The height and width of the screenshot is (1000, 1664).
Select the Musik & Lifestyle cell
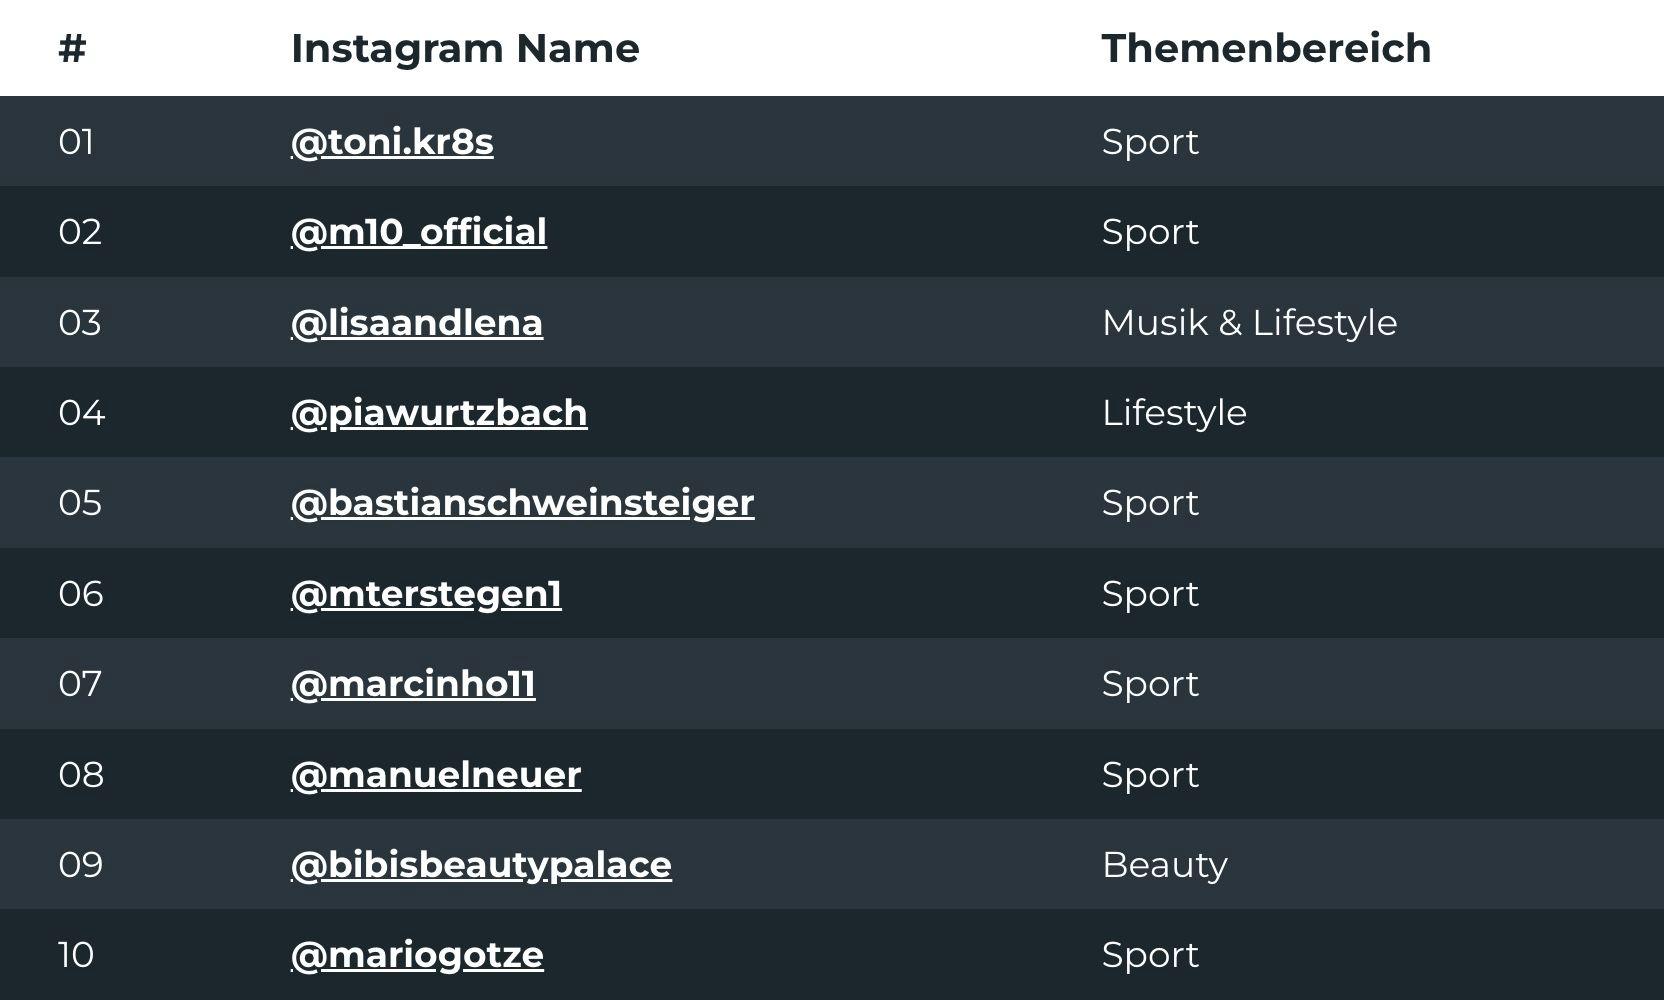(x=1249, y=323)
